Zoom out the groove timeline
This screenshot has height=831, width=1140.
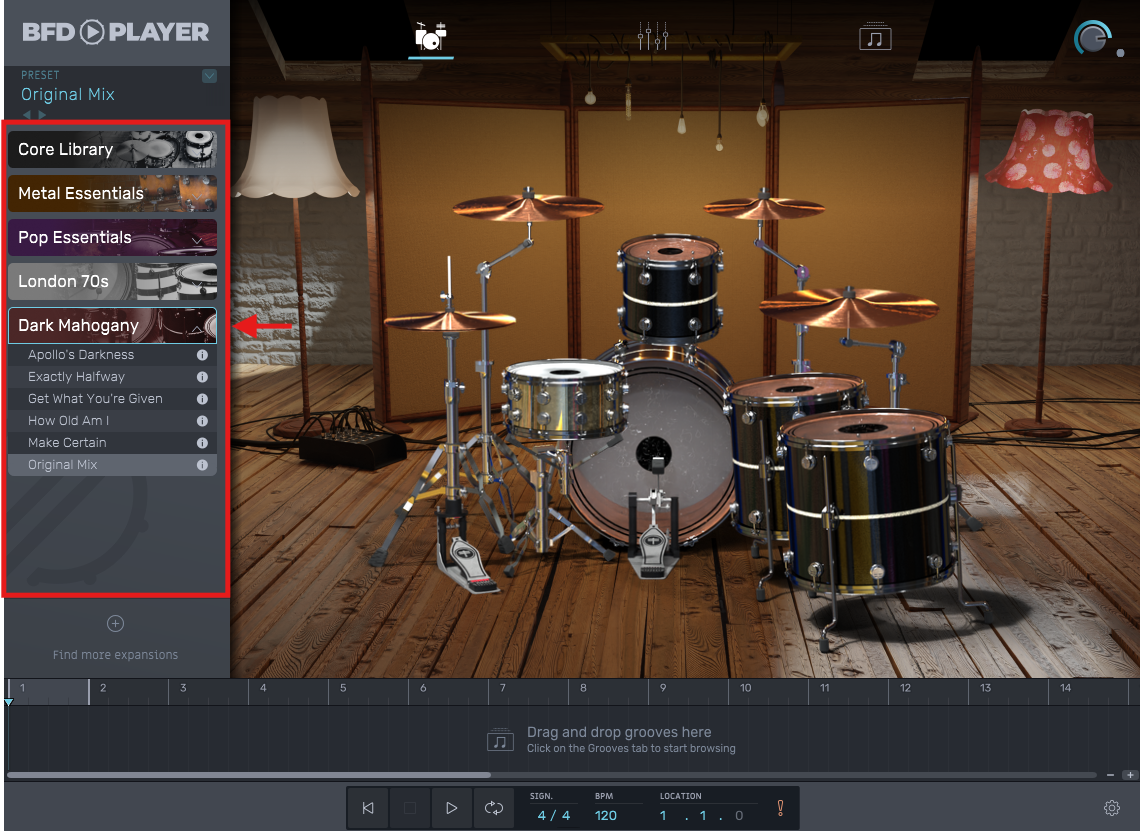click(1110, 775)
